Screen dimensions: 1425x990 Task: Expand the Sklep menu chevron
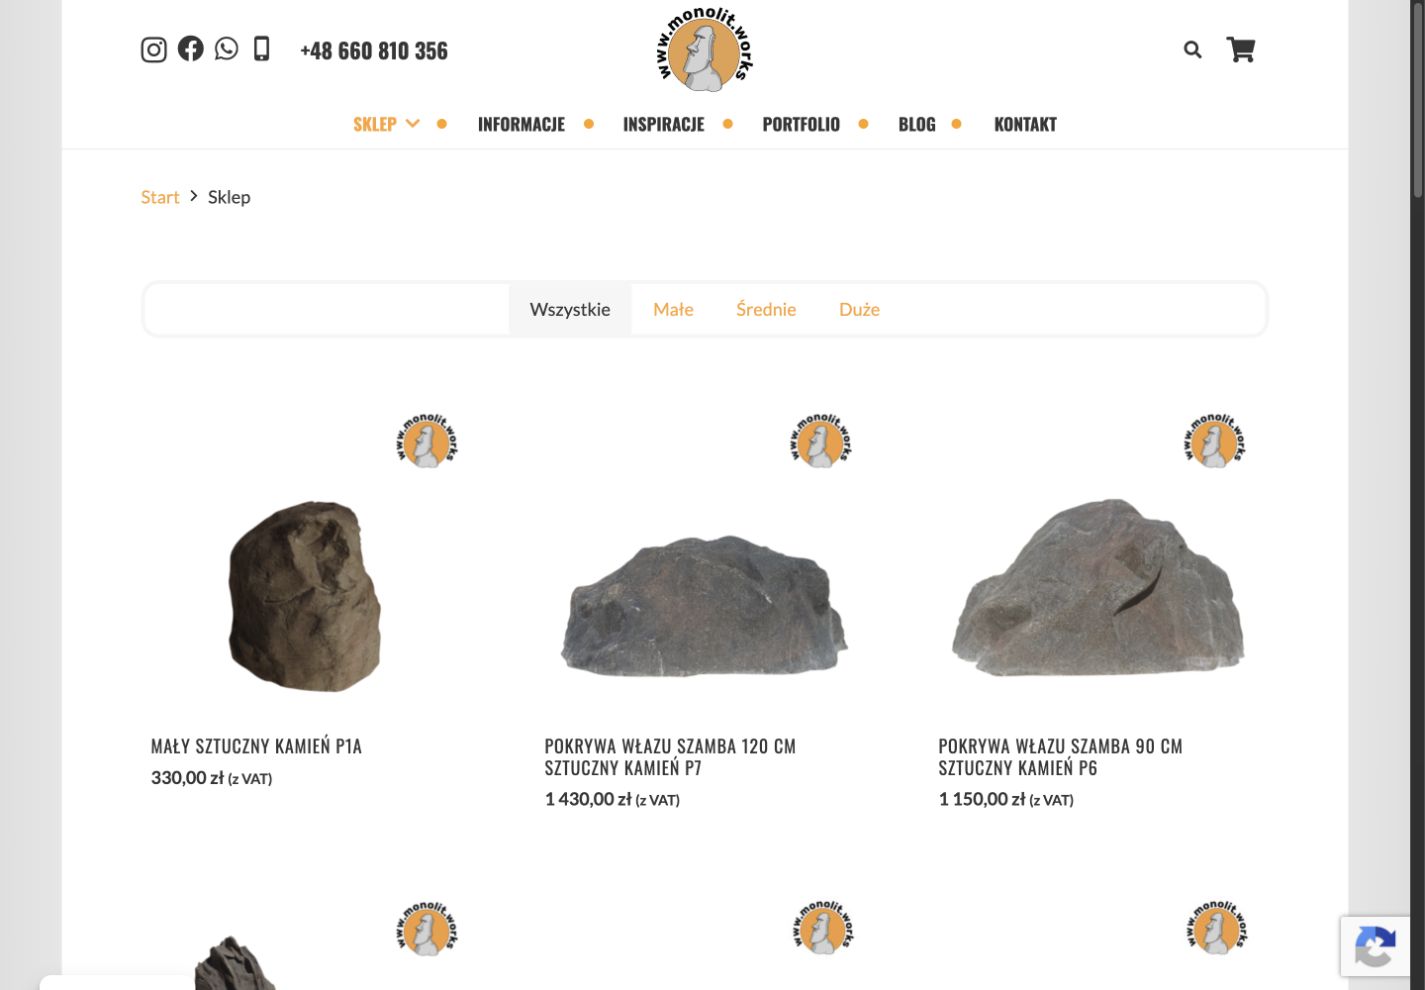tap(412, 124)
